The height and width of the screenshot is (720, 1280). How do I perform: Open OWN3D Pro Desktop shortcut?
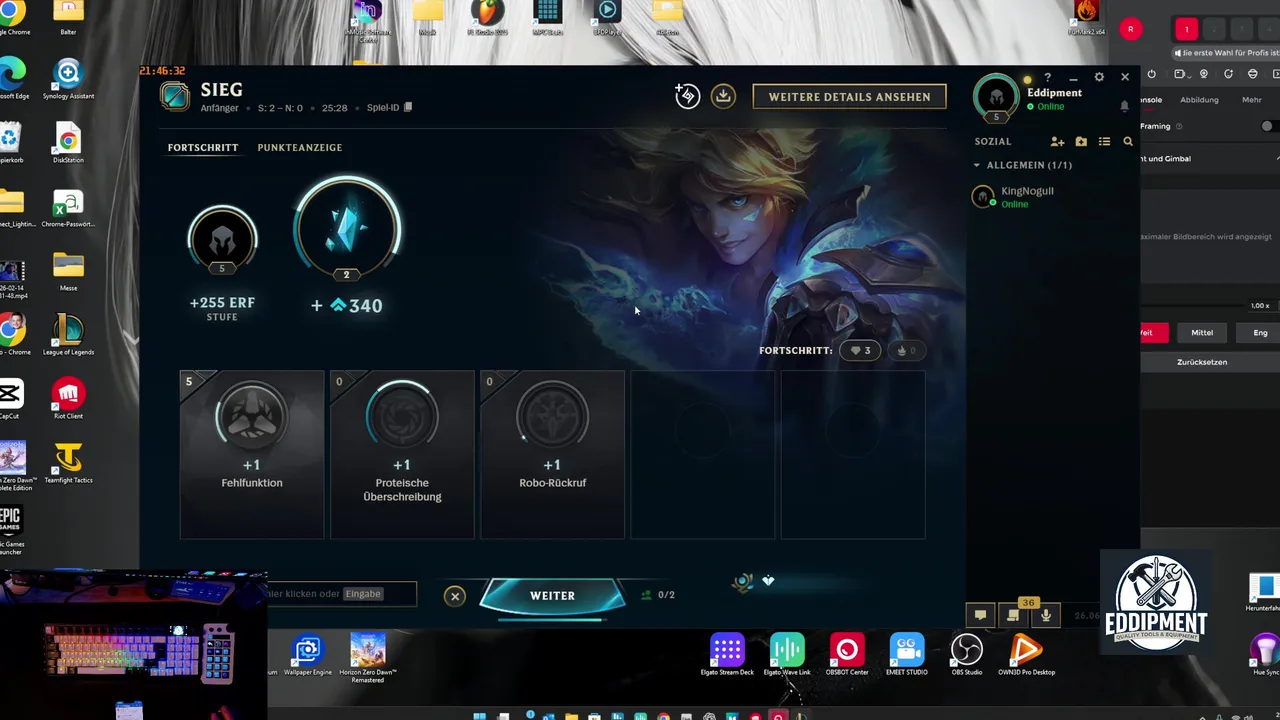[x=1026, y=655]
